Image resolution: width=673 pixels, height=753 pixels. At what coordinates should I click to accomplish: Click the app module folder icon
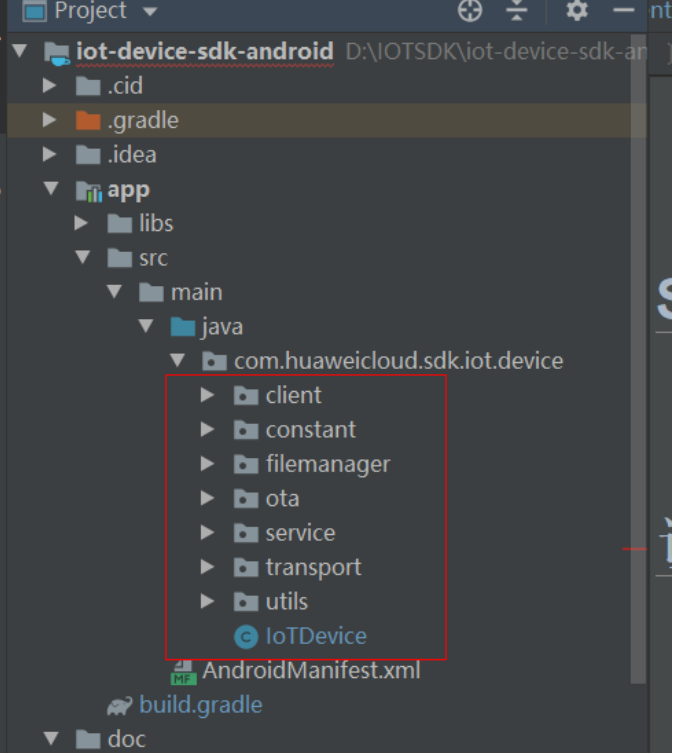tap(88, 190)
